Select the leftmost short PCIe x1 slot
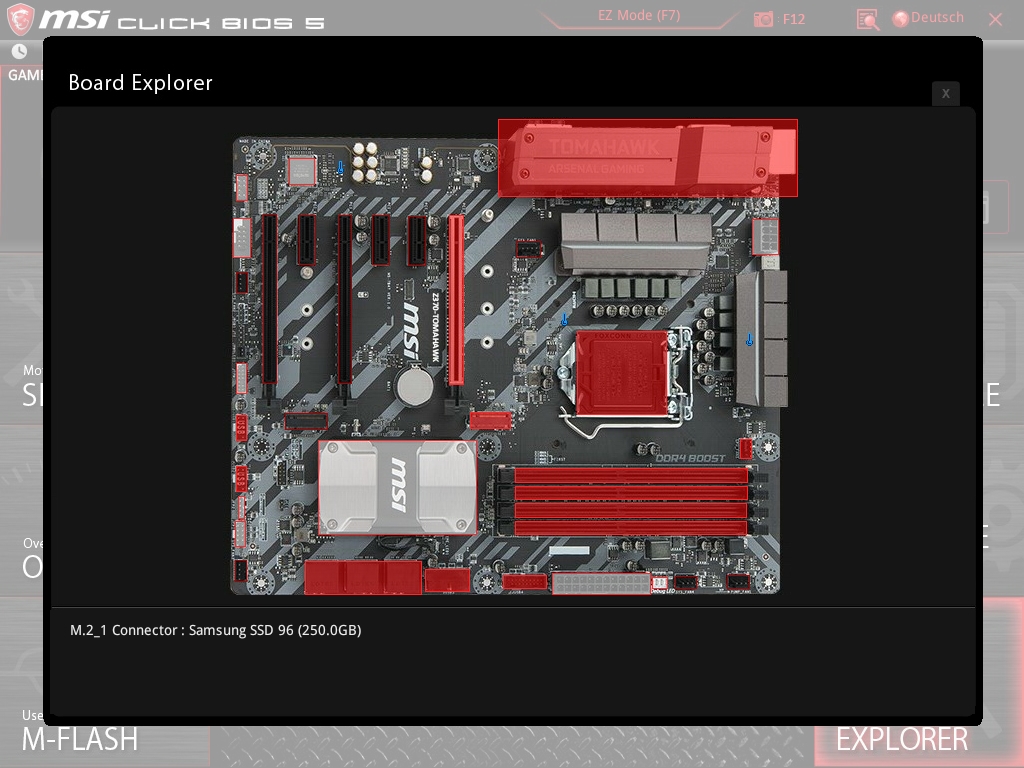Screen dimensions: 1024x768 pyautogui.click(x=306, y=240)
